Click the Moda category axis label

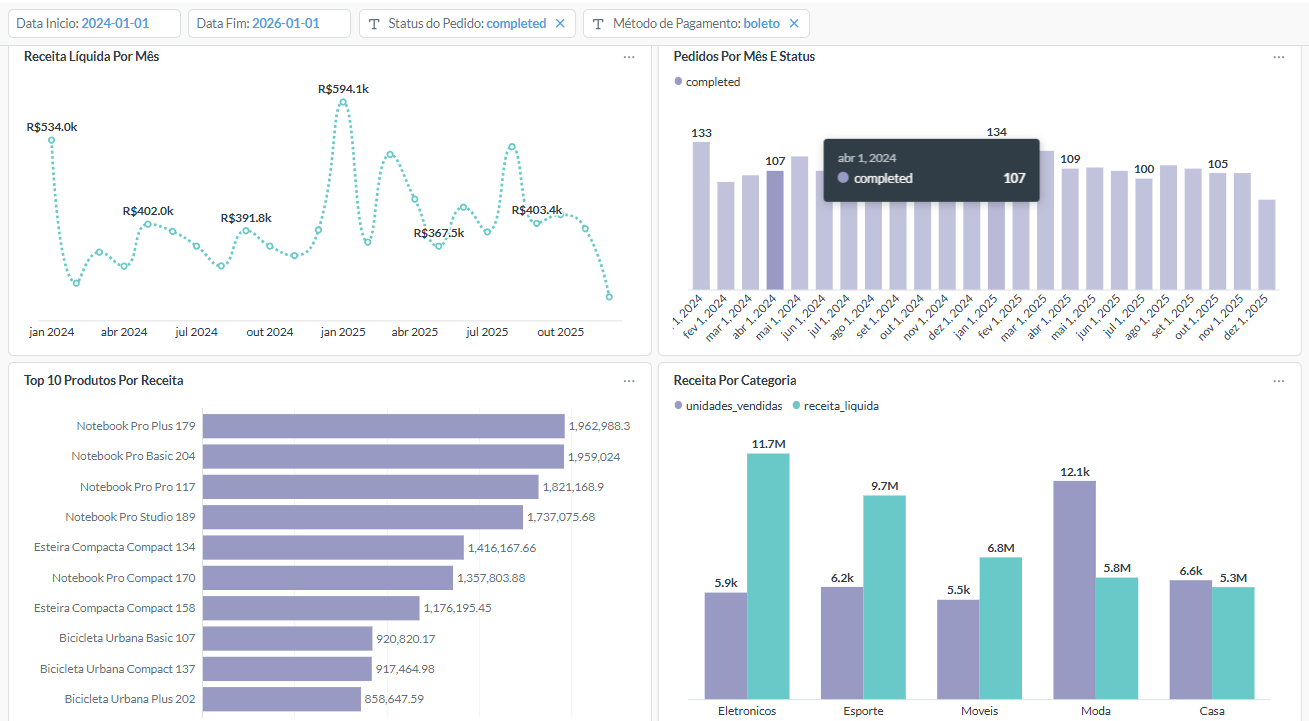tap(1096, 711)
